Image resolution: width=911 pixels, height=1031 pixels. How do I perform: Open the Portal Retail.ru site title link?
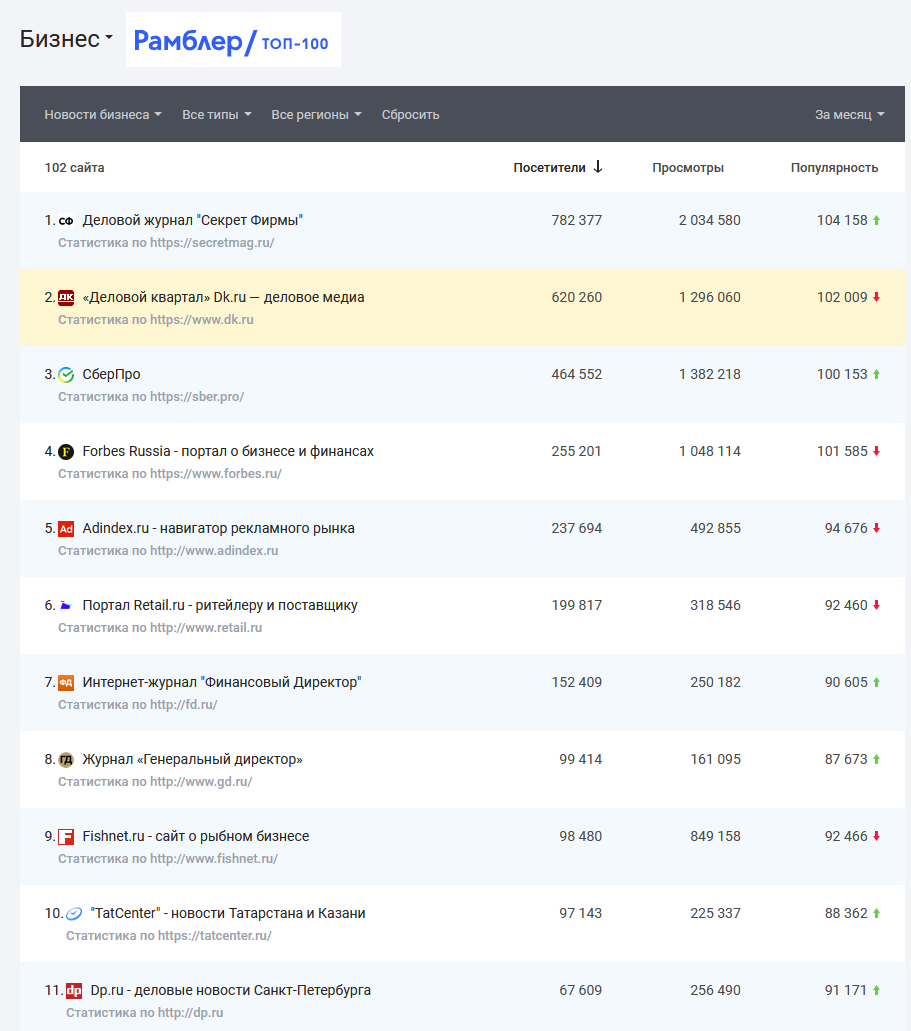tap(220, 606)
